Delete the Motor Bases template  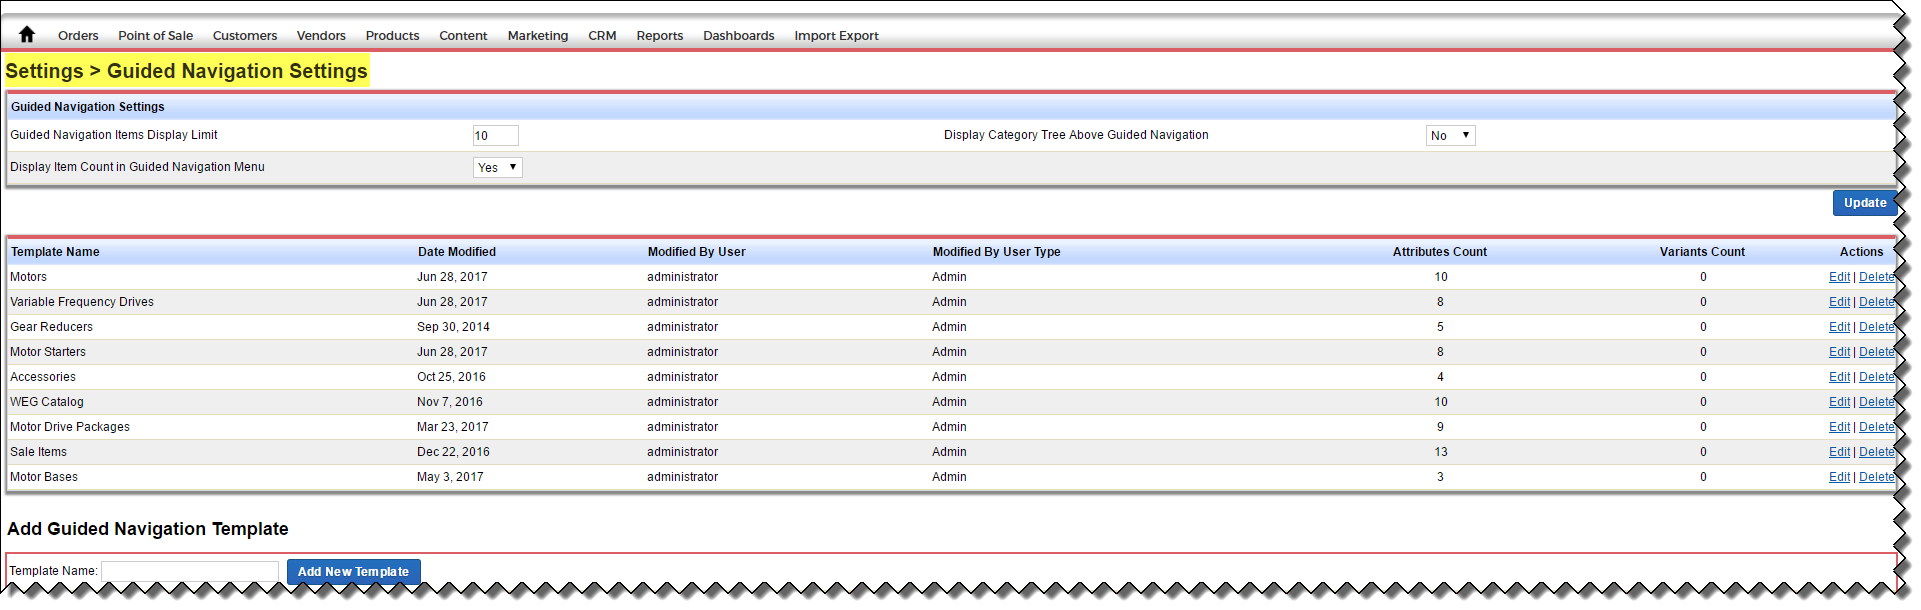coord(1877,477)
